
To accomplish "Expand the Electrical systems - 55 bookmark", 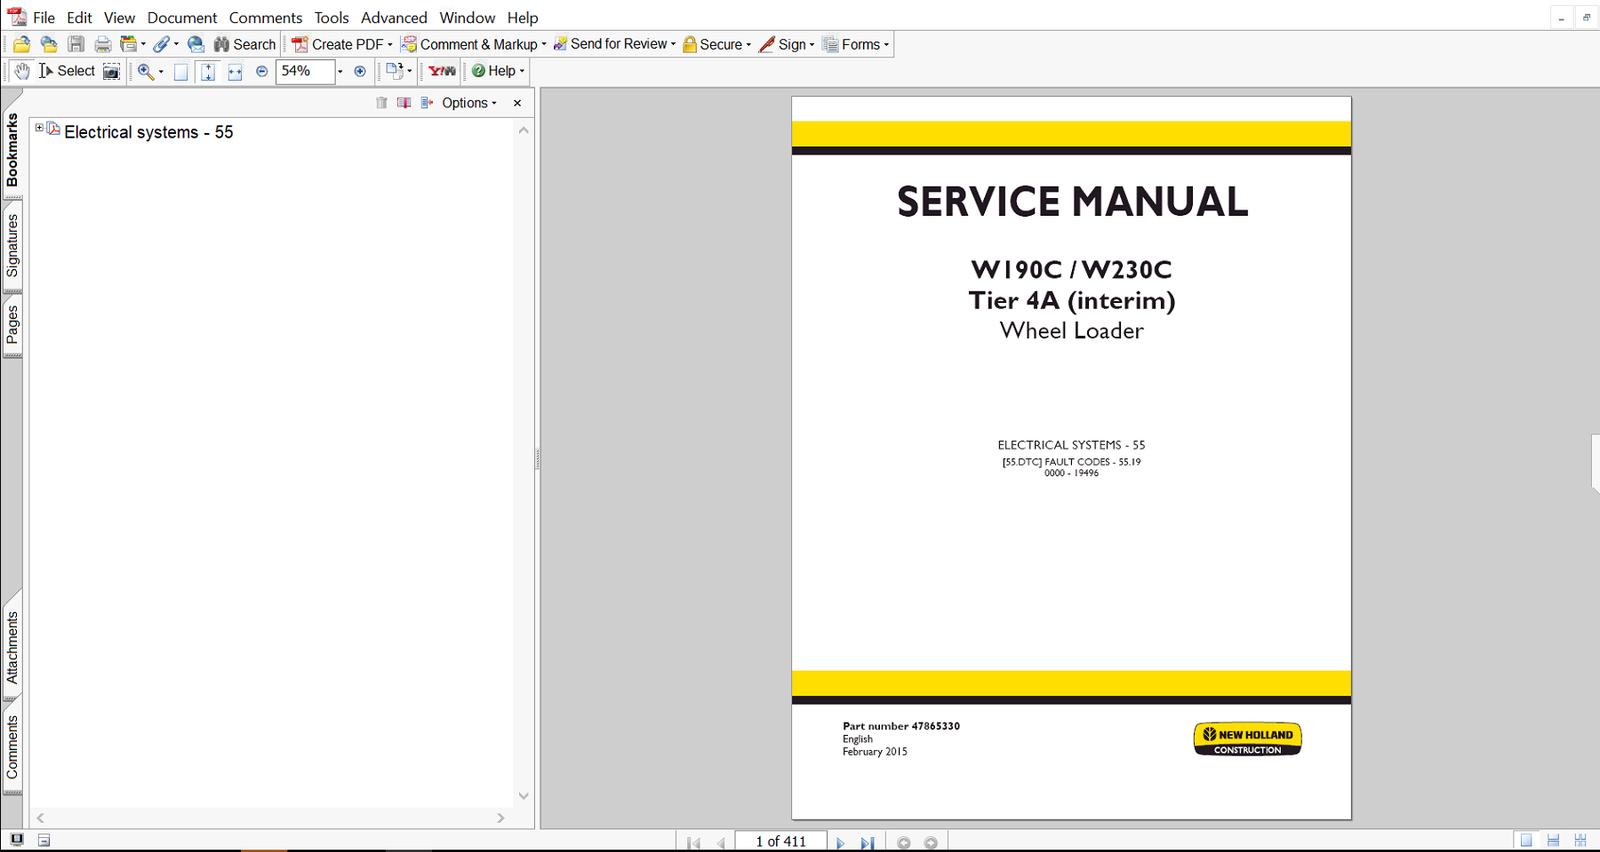I will [39, 128].
